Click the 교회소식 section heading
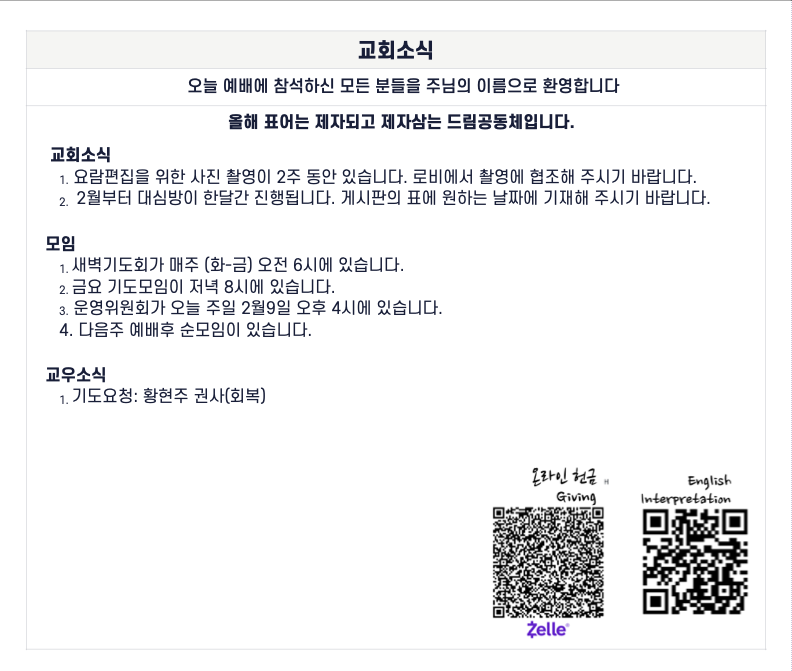 tap(80, 154)
